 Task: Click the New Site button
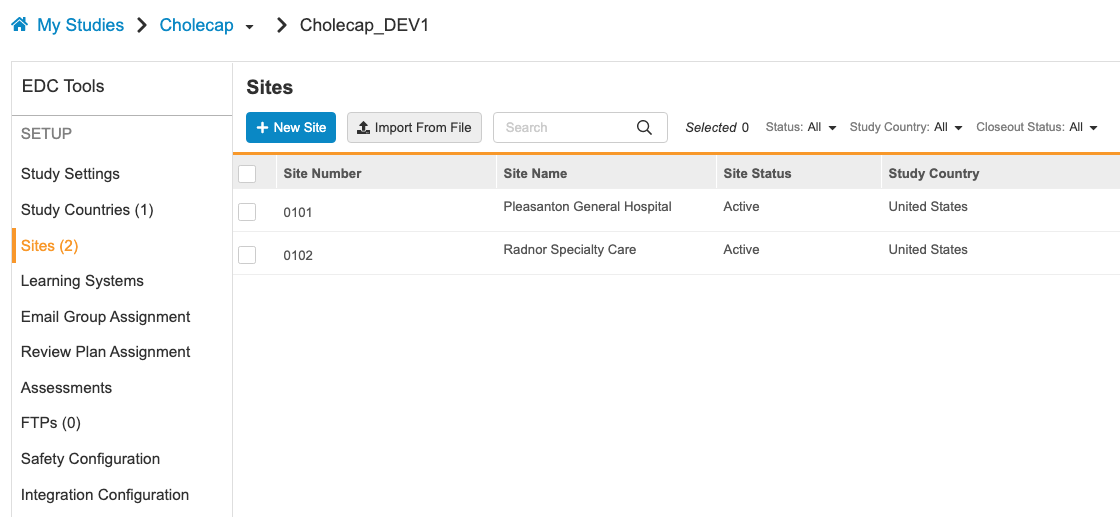pyautogui.click(x=291, y=127)
